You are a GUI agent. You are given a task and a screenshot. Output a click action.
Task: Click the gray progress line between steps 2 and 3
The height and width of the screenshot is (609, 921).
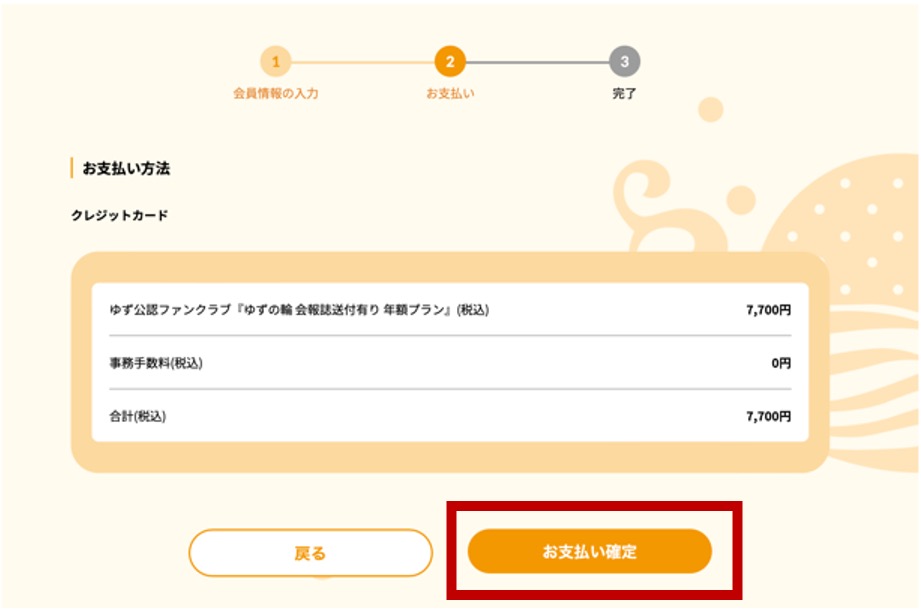(537, 62)
